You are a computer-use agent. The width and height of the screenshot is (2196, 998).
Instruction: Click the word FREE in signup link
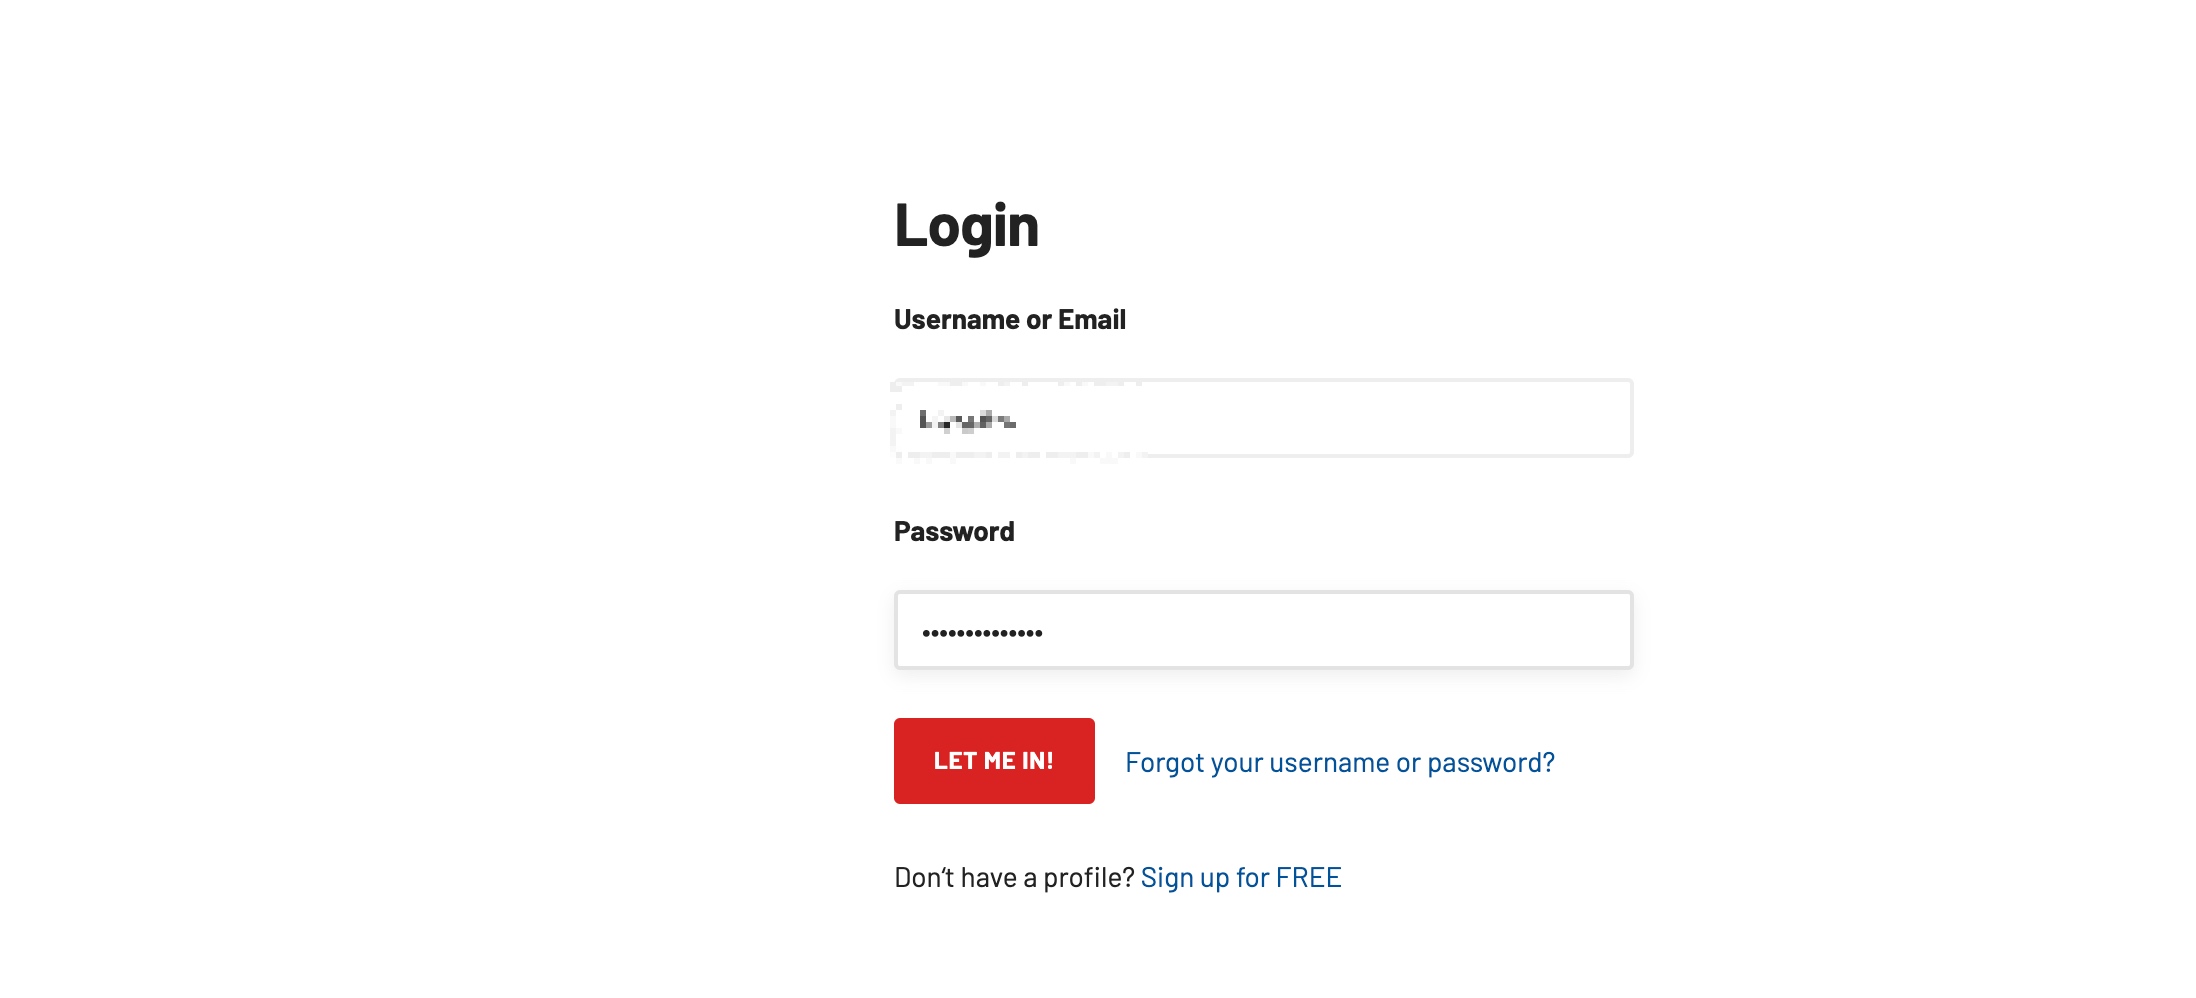tap(1309, 878)
